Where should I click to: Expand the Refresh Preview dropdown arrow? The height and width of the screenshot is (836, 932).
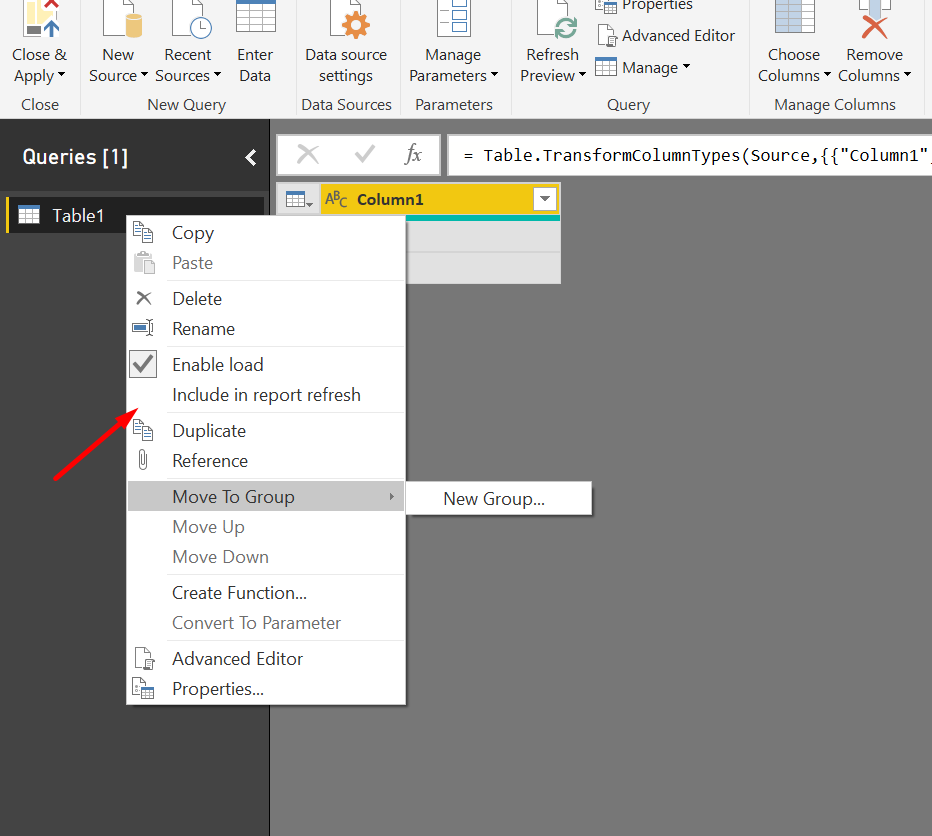[582, 75]
